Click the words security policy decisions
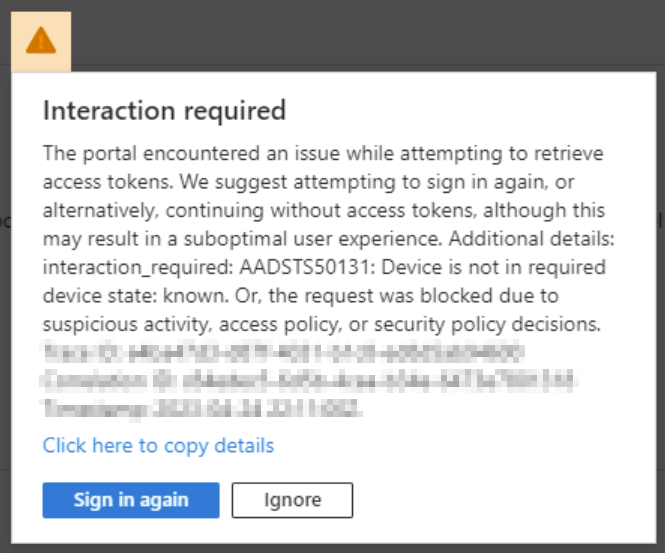 coord(487,325)
